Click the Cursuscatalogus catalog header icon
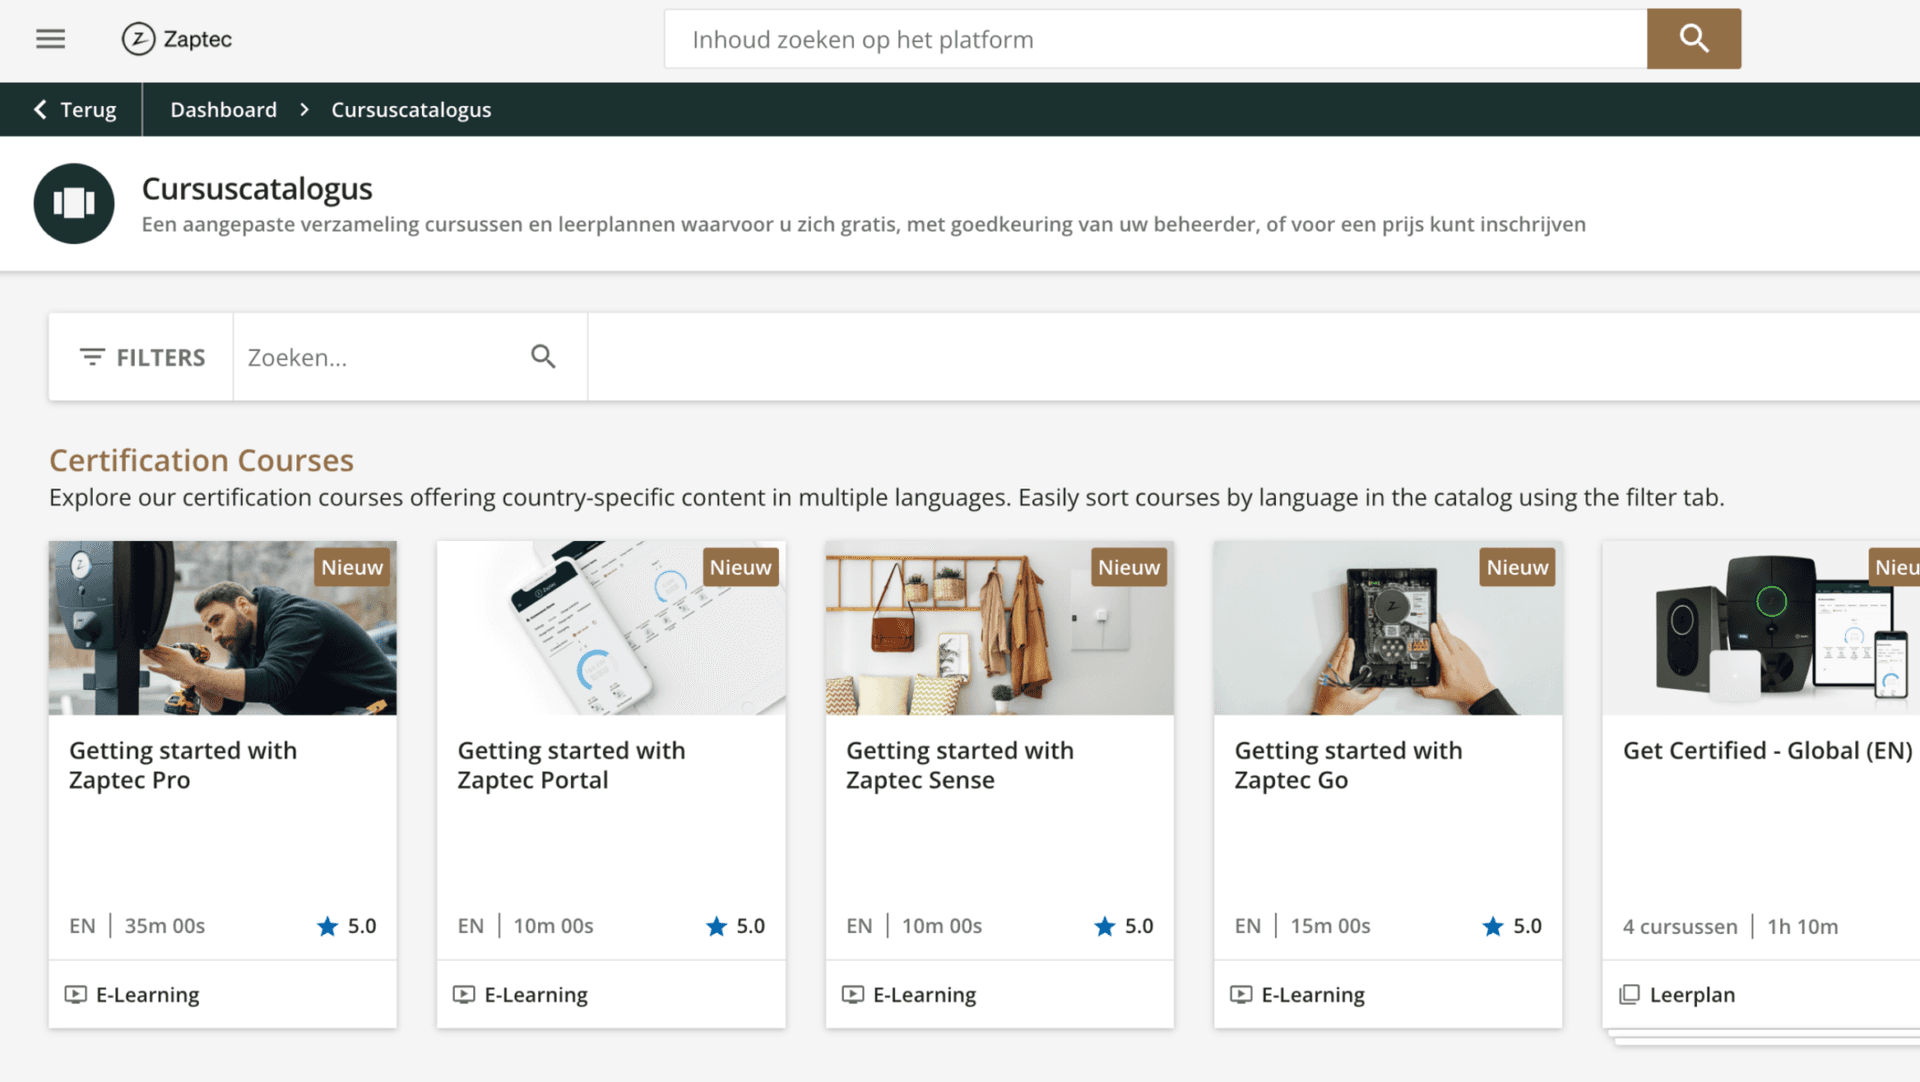Viewport: 1920px width, 1082px height. pyautogui.click(x=74, y=203)
